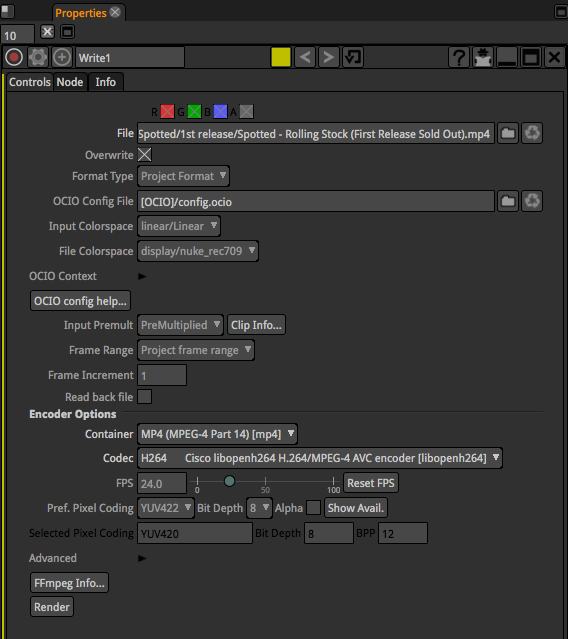This screenshot has height=639, width=568.
Task: Open the File Colorspace dropdown
Action: tap(198, 251)
